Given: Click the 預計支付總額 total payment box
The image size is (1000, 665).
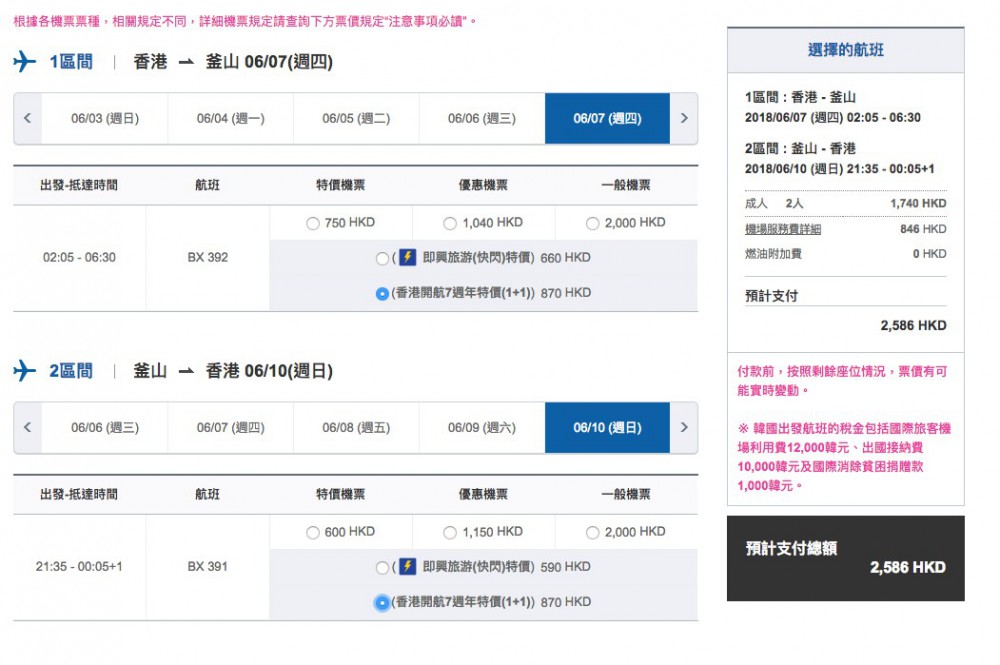Looking at the screenshot, I should coord(845,558).
